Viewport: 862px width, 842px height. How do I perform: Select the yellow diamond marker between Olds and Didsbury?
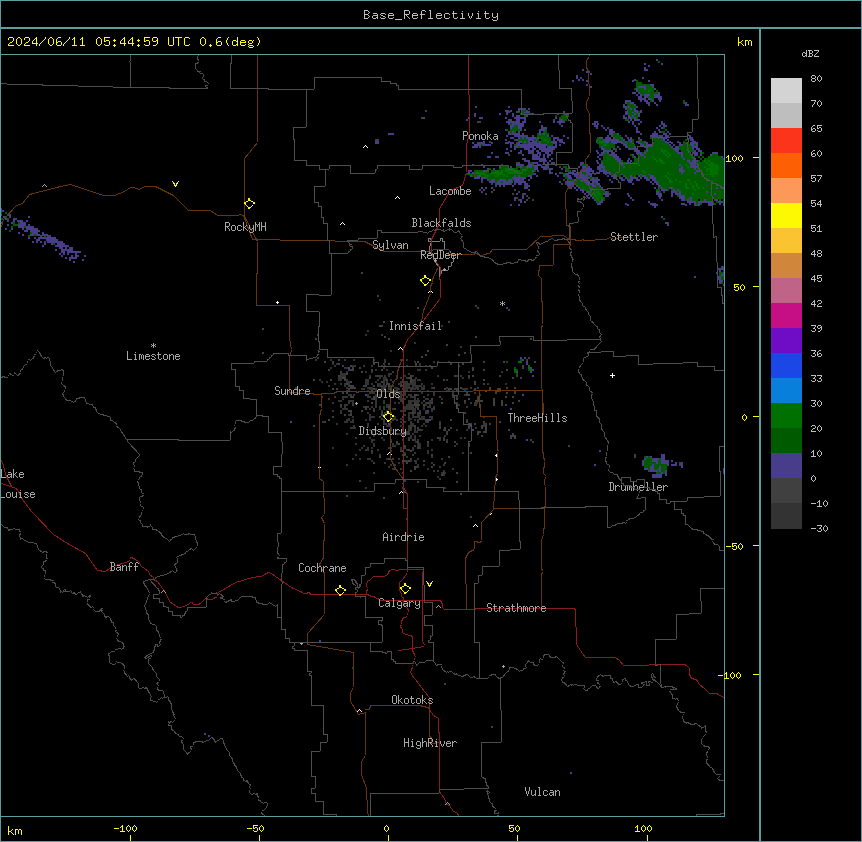point(388,417)
